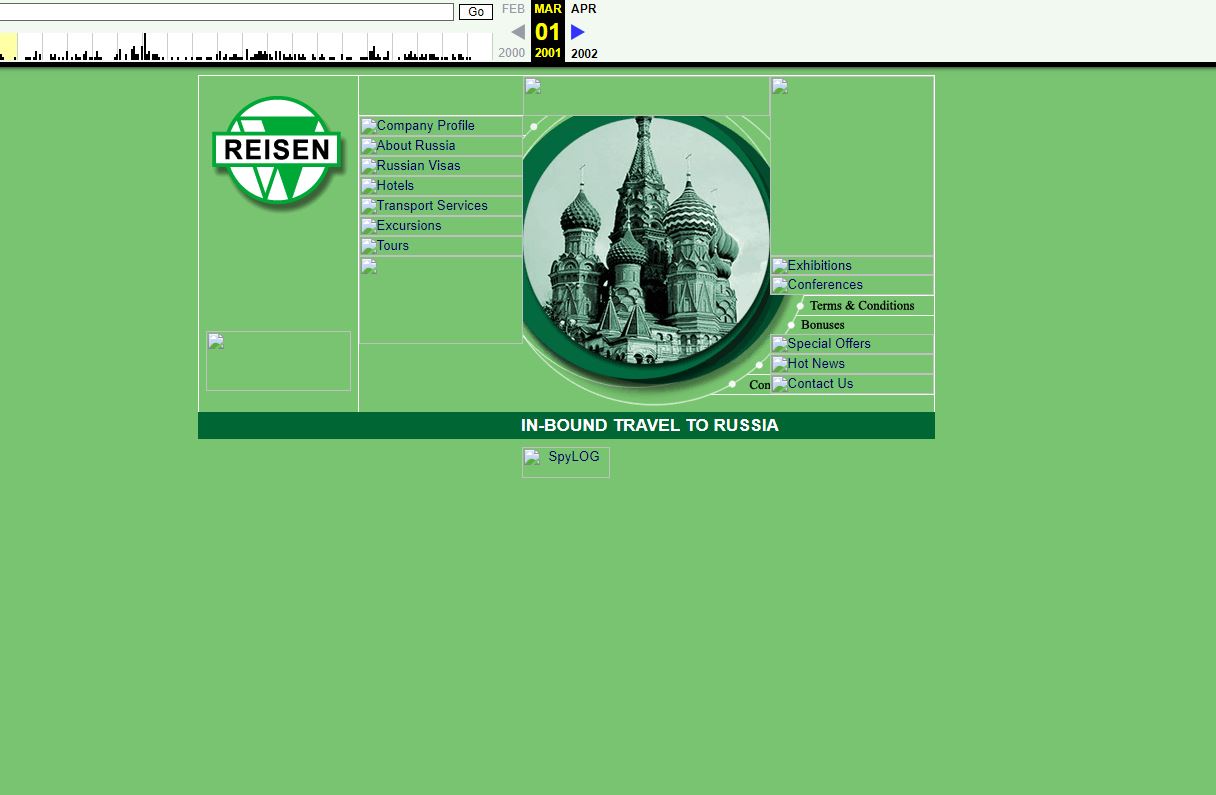Viewport: 1216px width, 795px height.
Task: Click the previous capture left arrow
Action: (517, 32)
